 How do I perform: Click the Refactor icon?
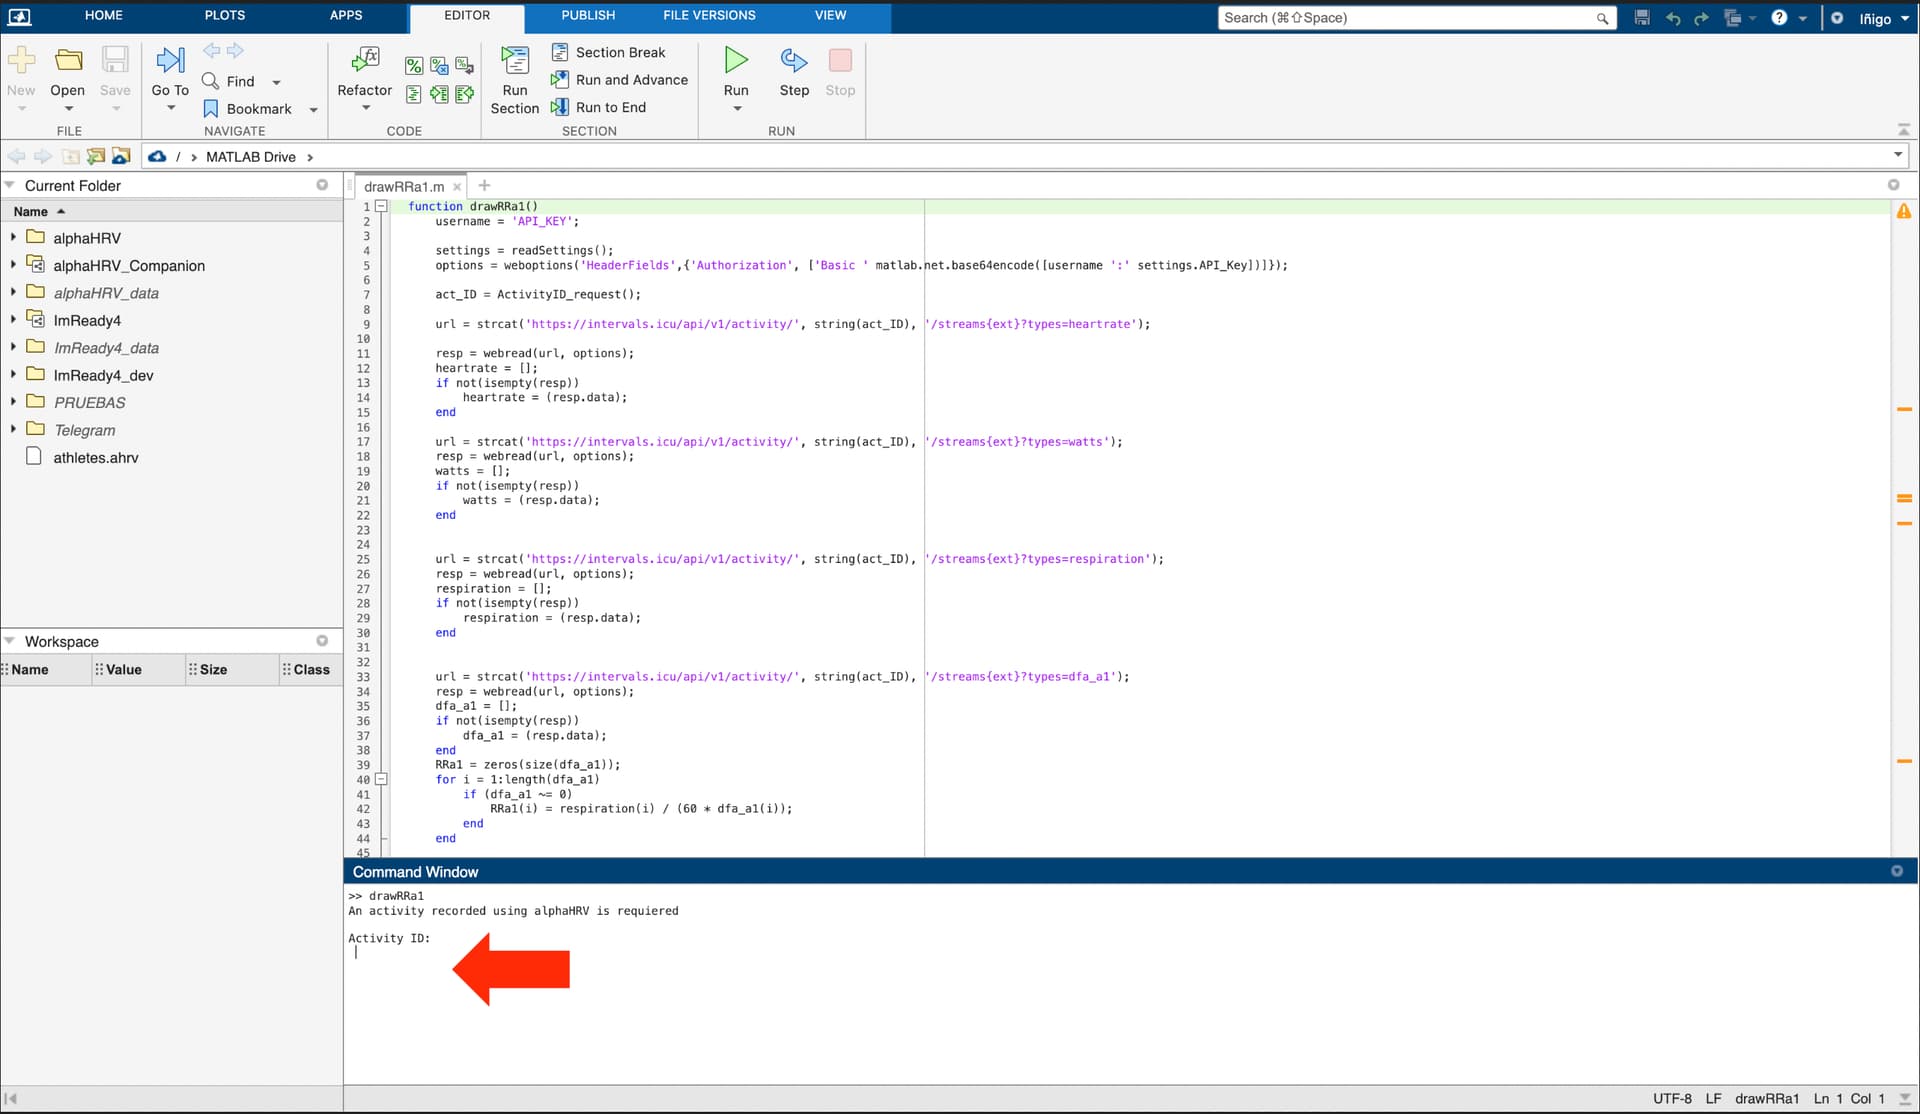click(x=365, y=61)
